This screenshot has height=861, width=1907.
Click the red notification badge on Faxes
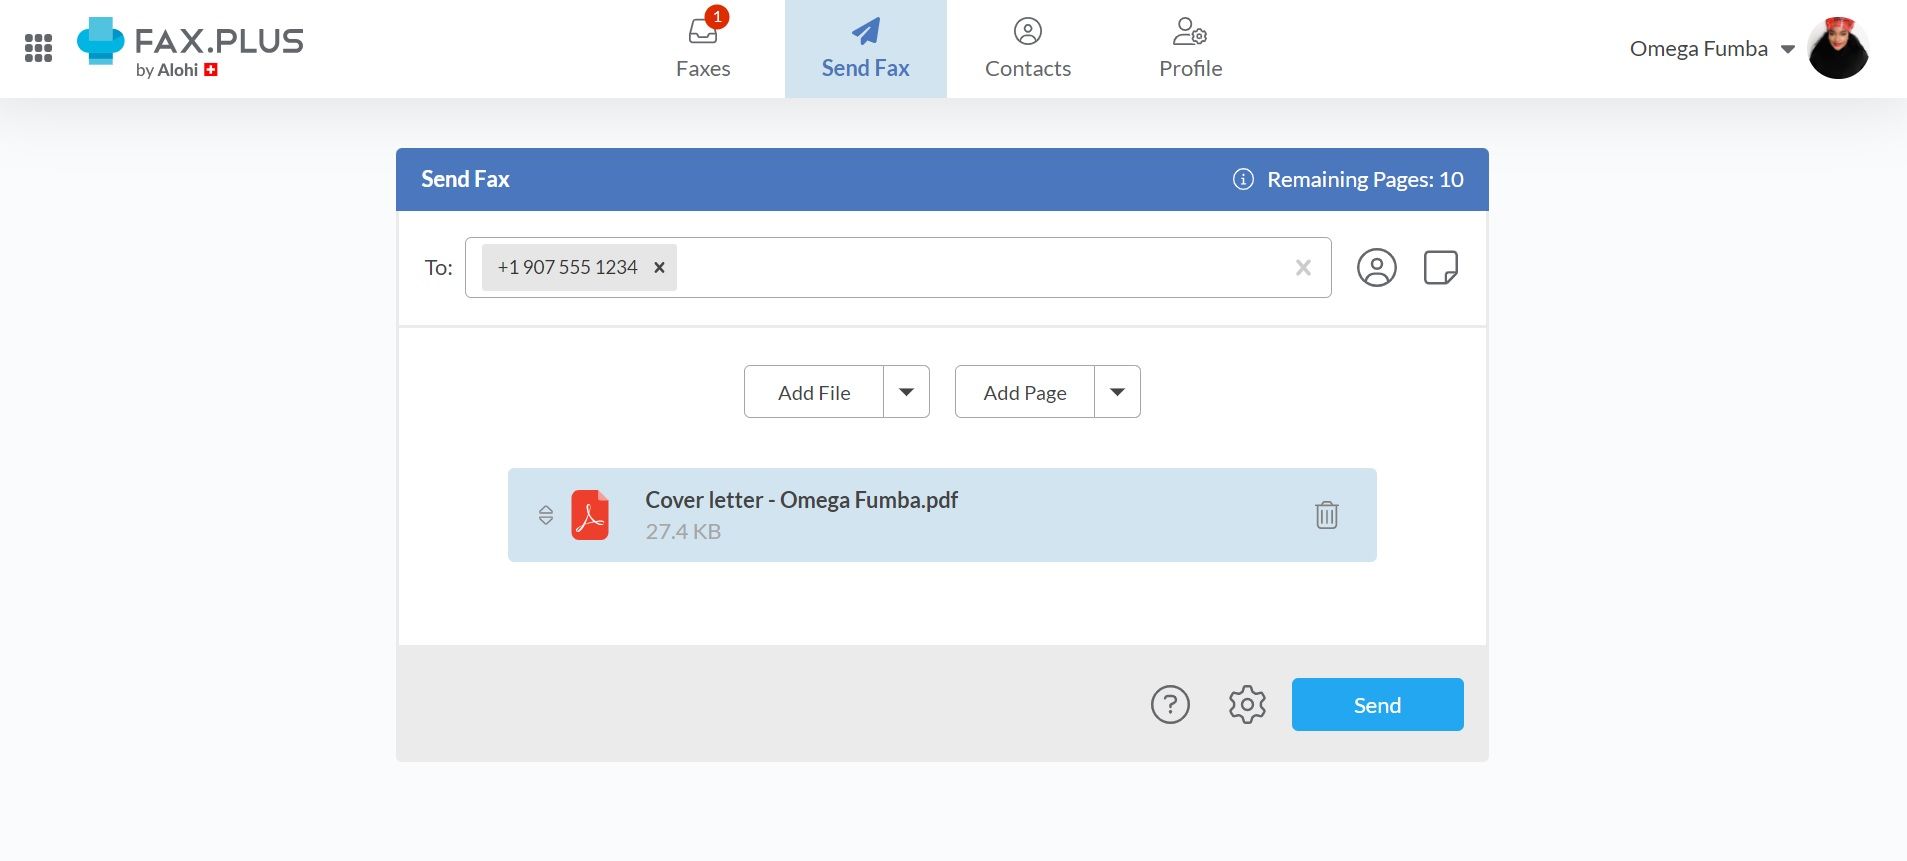coord(717,17)
